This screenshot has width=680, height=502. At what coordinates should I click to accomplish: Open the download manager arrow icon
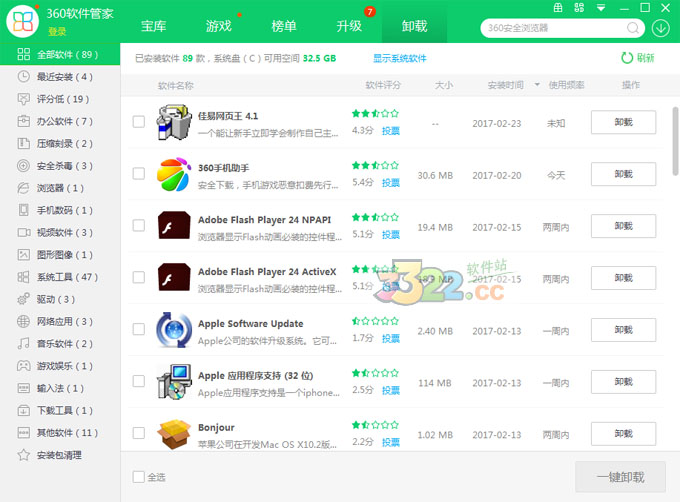[x=660, y=28]
